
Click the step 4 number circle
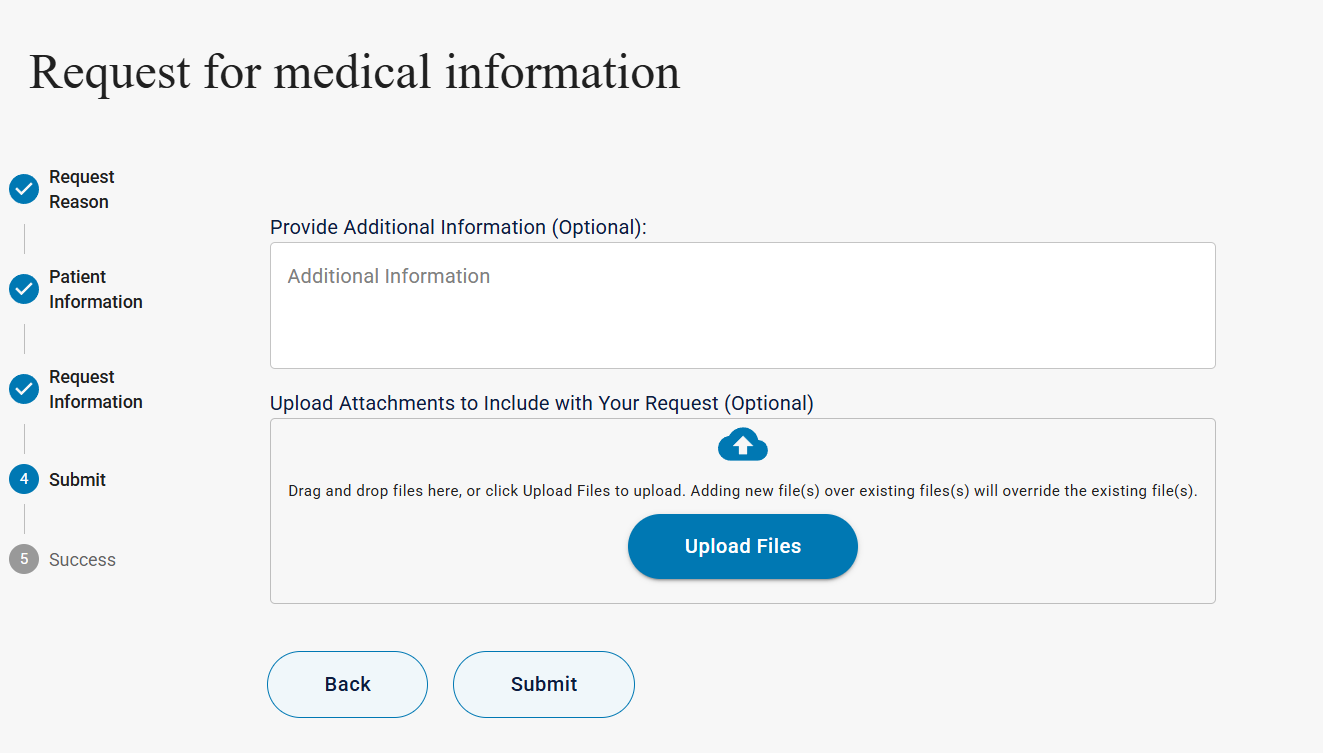pyautogui.click(x=24, y=480)
